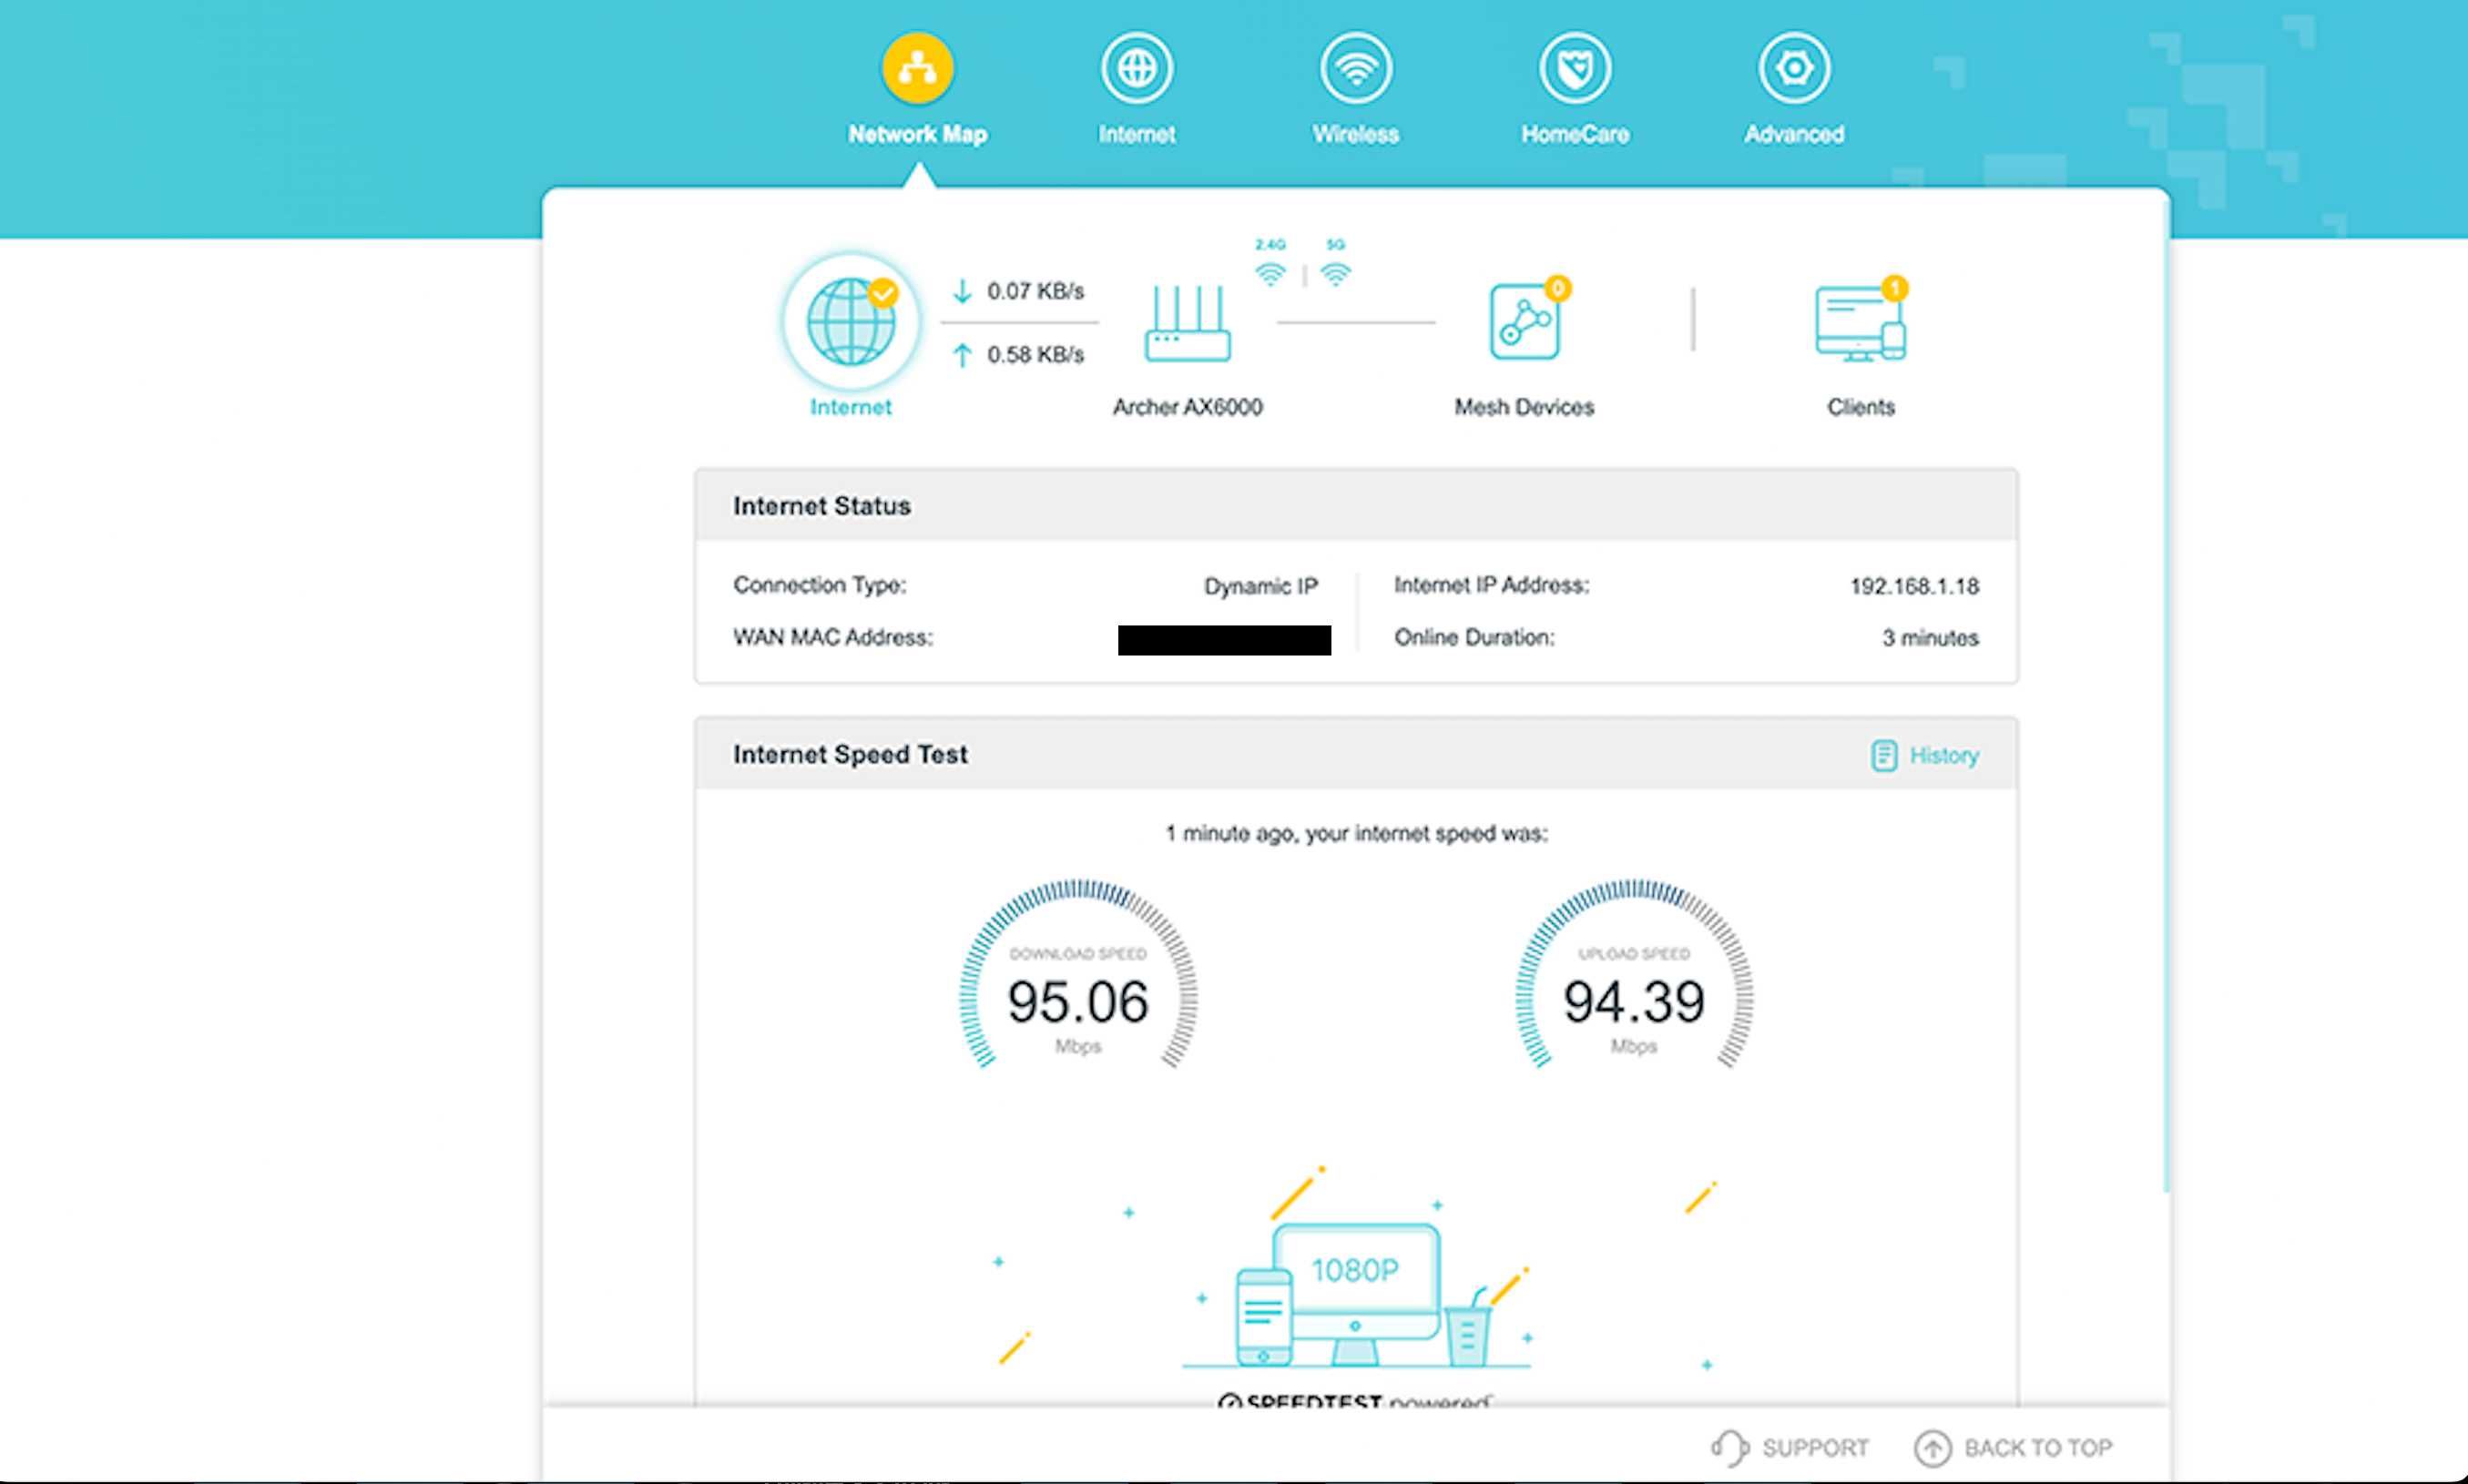Switch to the Advanced tab label
The width and height of the screenshot is (2468, 1484).
(1794, 134)
